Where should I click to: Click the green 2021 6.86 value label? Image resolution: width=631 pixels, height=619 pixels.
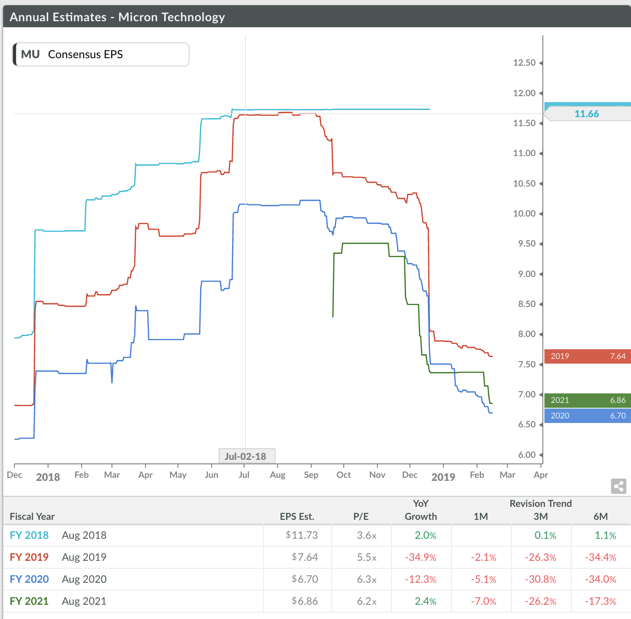click(x=588, y=400)
